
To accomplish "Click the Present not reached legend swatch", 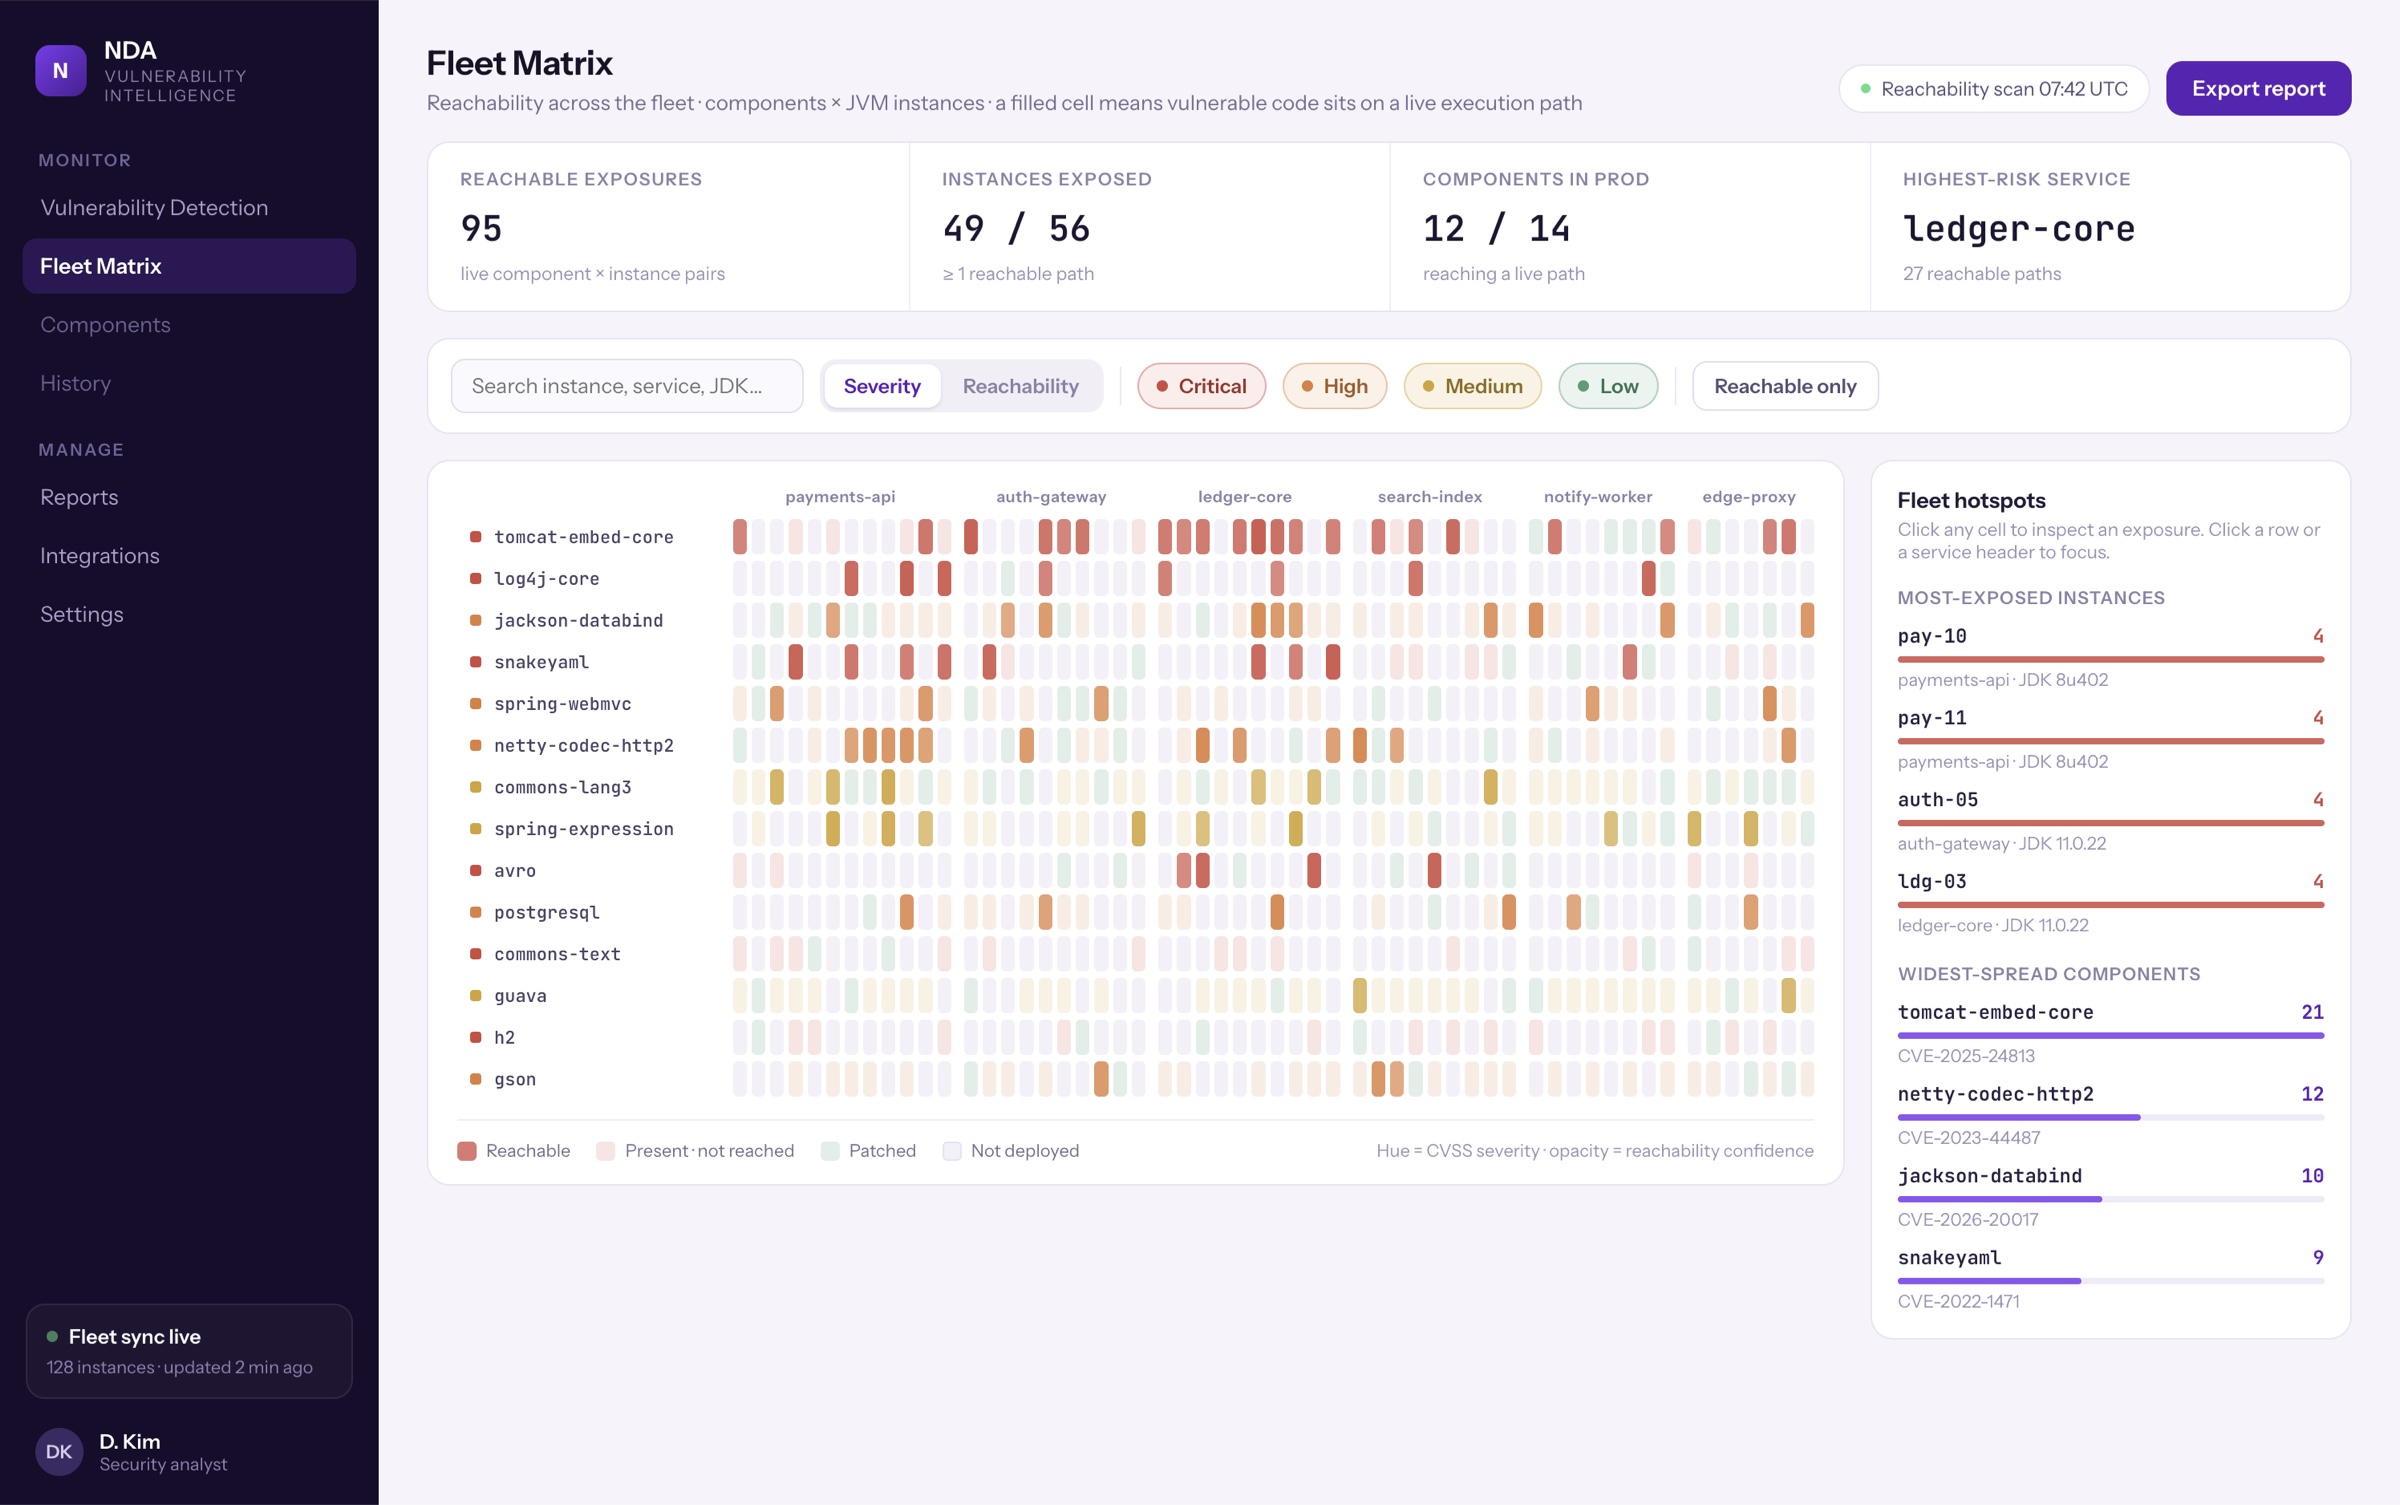I will pyautogui.click(x=605, y=1151).
